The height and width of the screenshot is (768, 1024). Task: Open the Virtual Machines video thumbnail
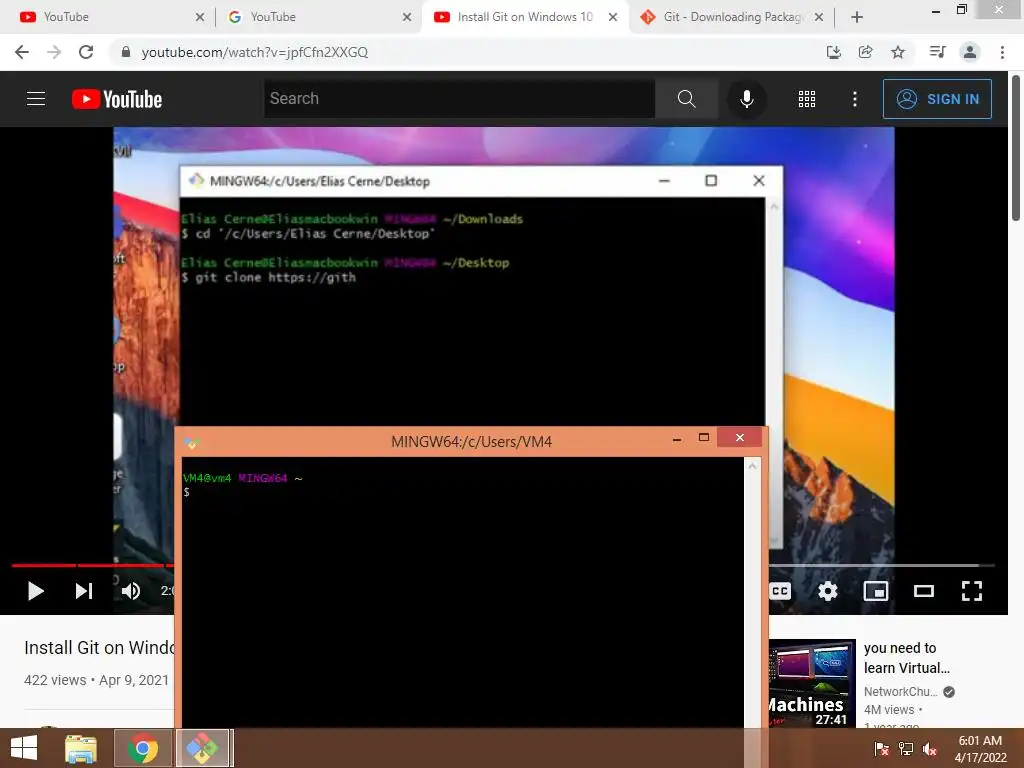812,683
